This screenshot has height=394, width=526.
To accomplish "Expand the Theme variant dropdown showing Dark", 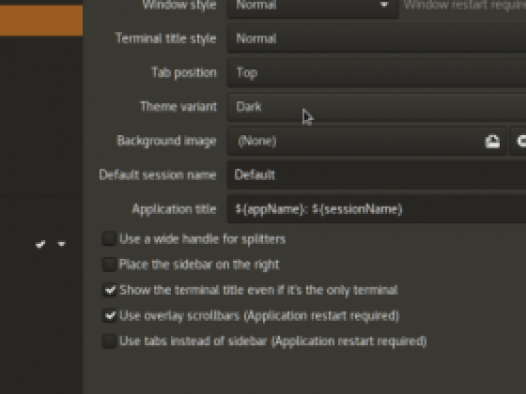I will (x=377, y=107).
